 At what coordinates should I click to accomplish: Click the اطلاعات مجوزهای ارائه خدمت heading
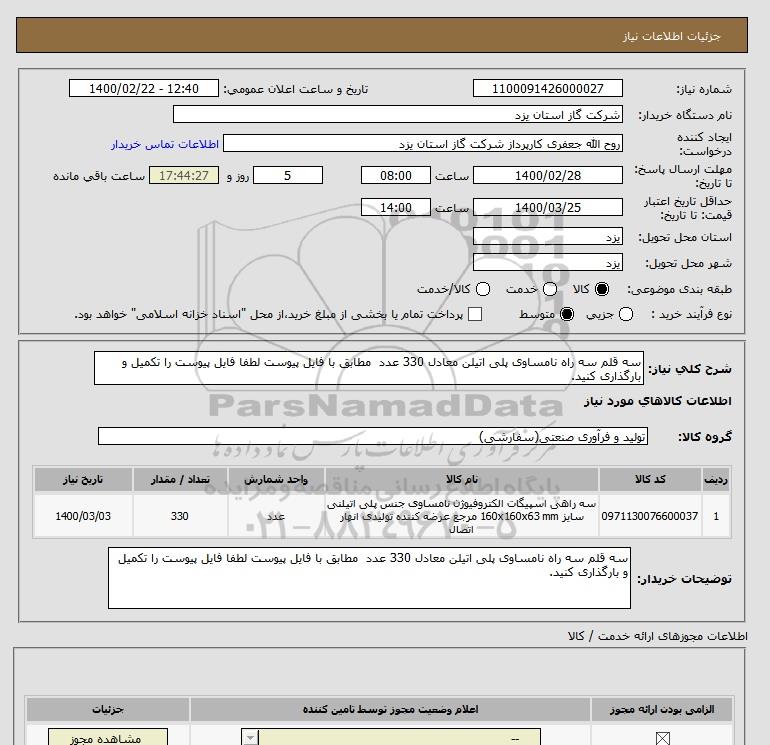(x=658, y=636)
